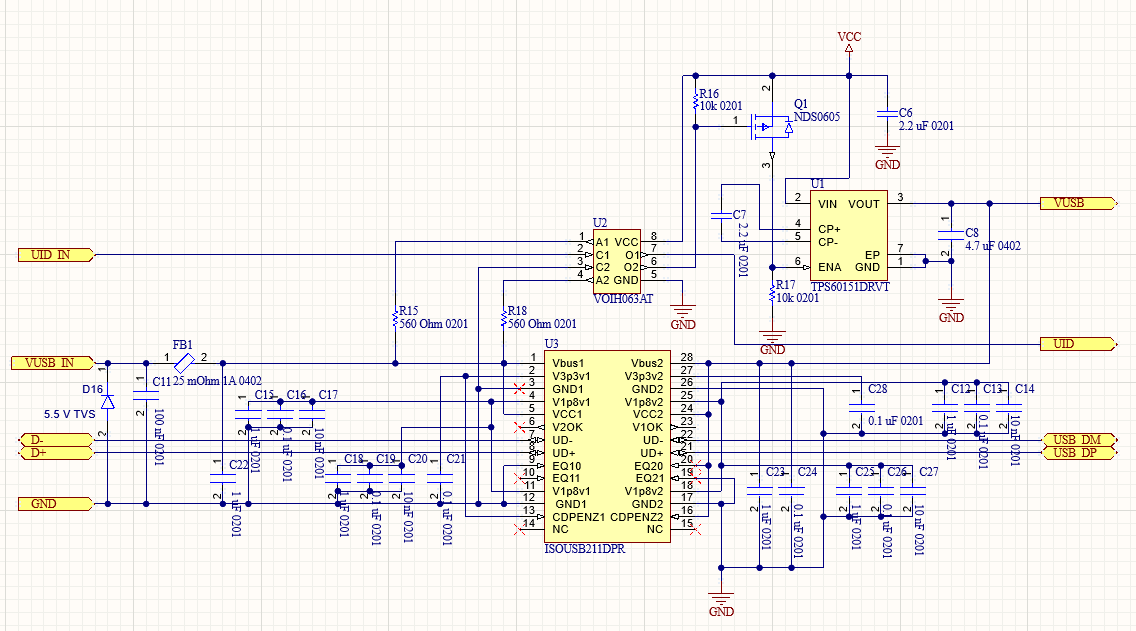Click the UID output port
Viewport: 1136px width, 631px height.
point(1078,344)
